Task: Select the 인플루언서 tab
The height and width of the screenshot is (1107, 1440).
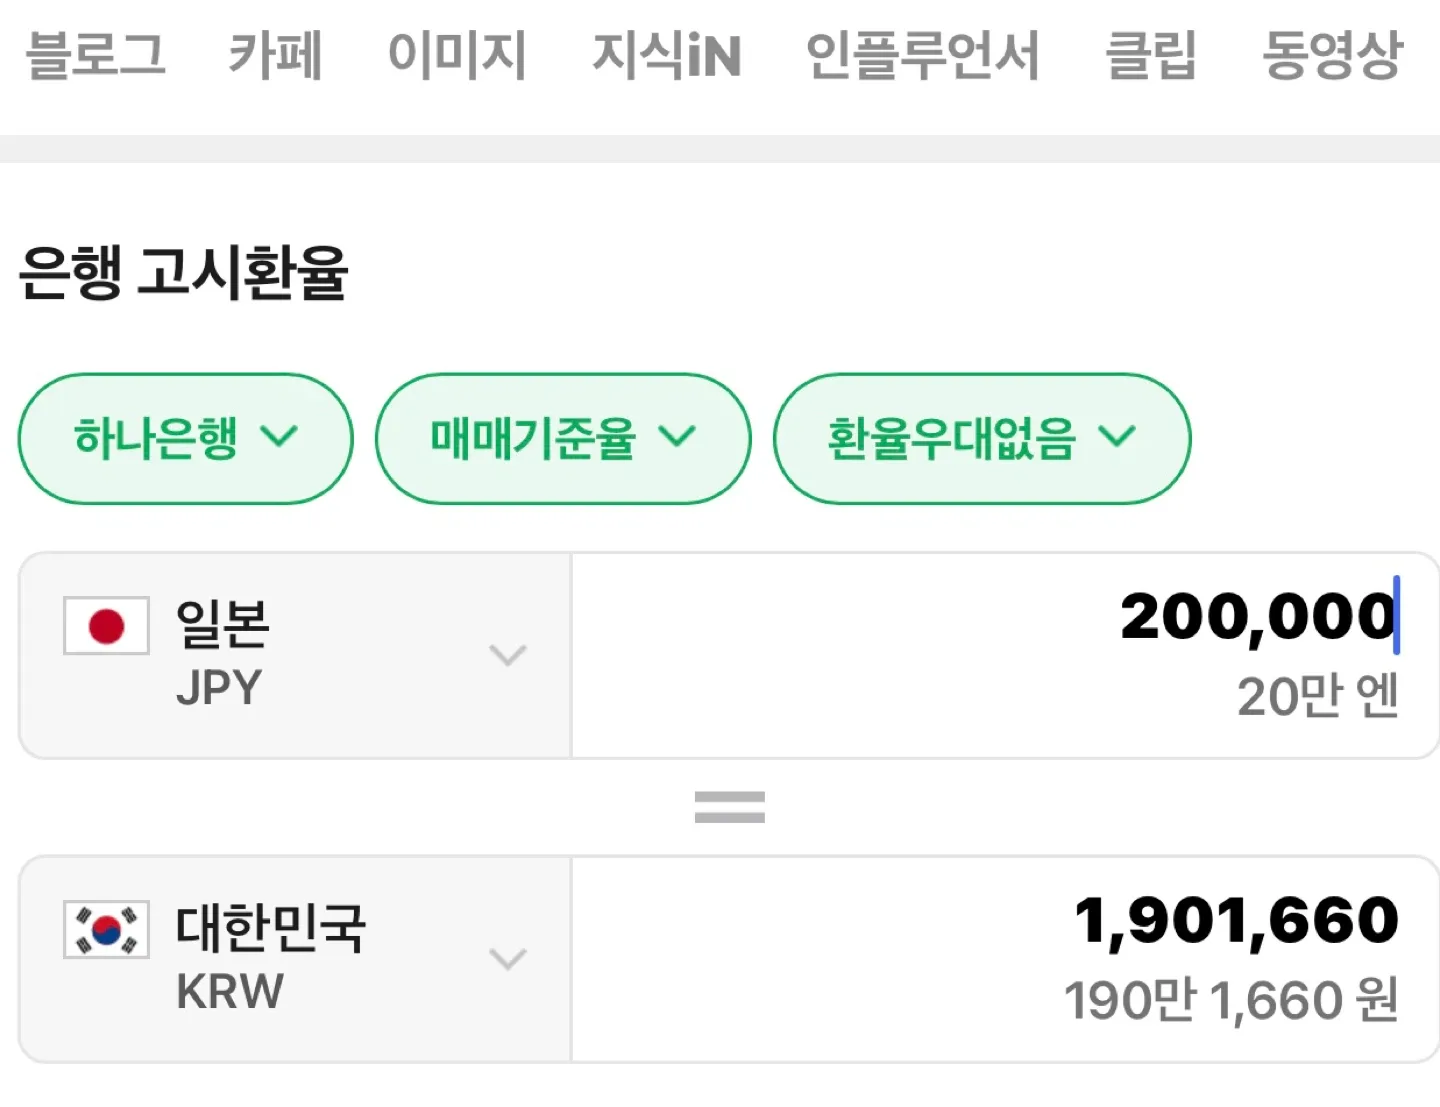Action: (x=922, y=55)
